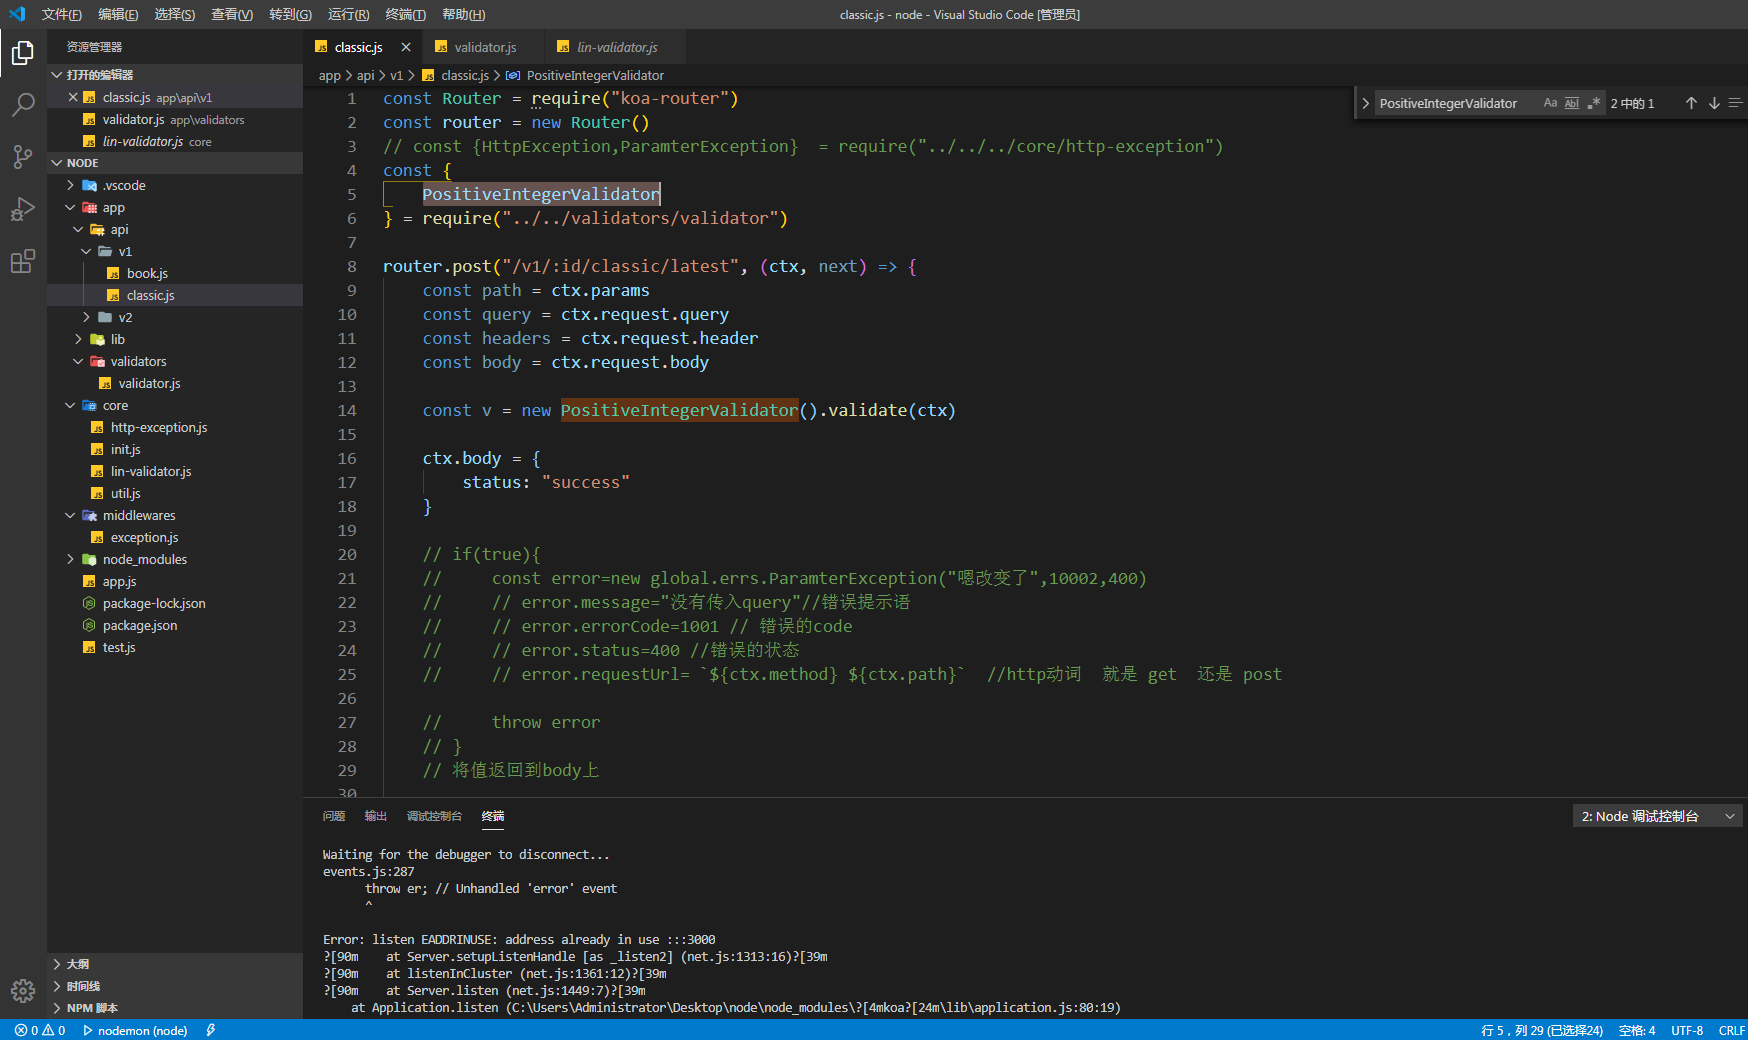Screen dimensions: 1748x1040
Task: Open the Search view in the activity bar
Action: coord(23,105)
